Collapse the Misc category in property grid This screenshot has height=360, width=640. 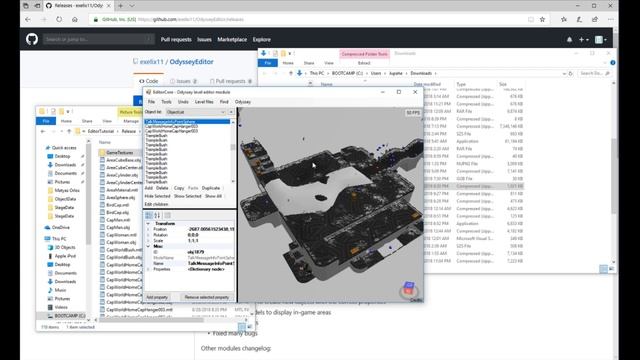click(148, 247)
